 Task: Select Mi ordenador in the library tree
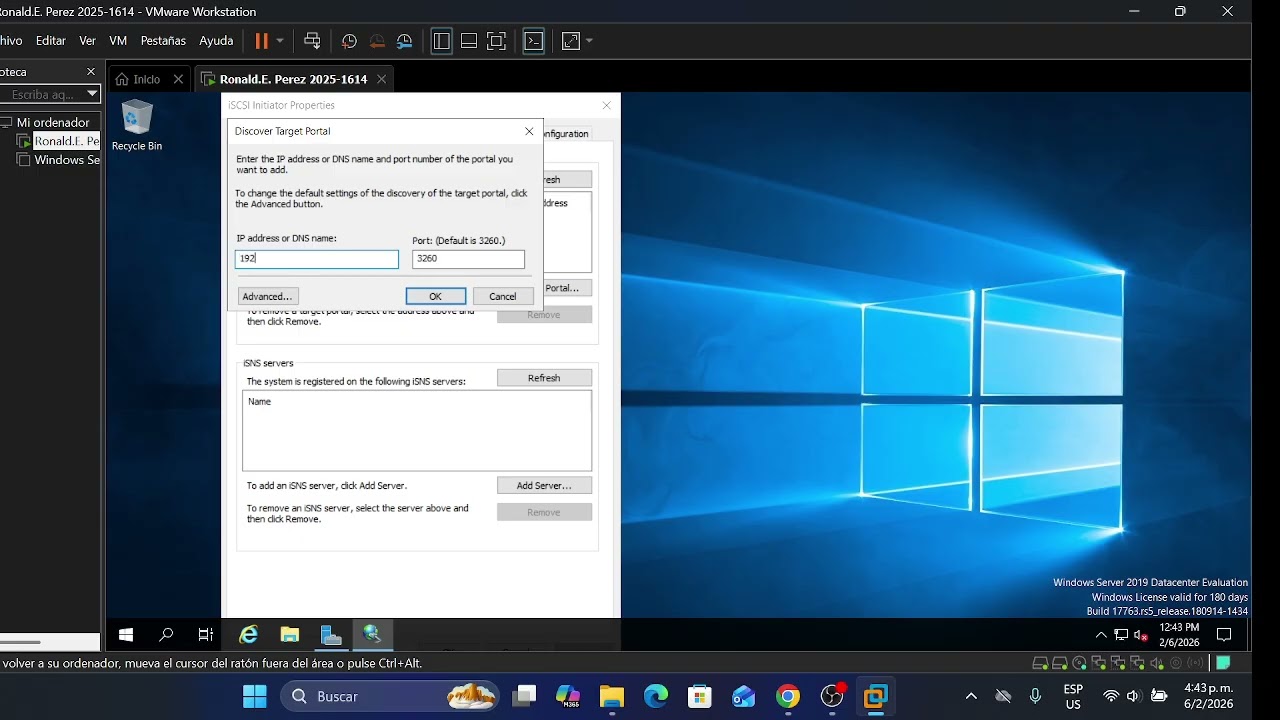[x=52, y=122]
